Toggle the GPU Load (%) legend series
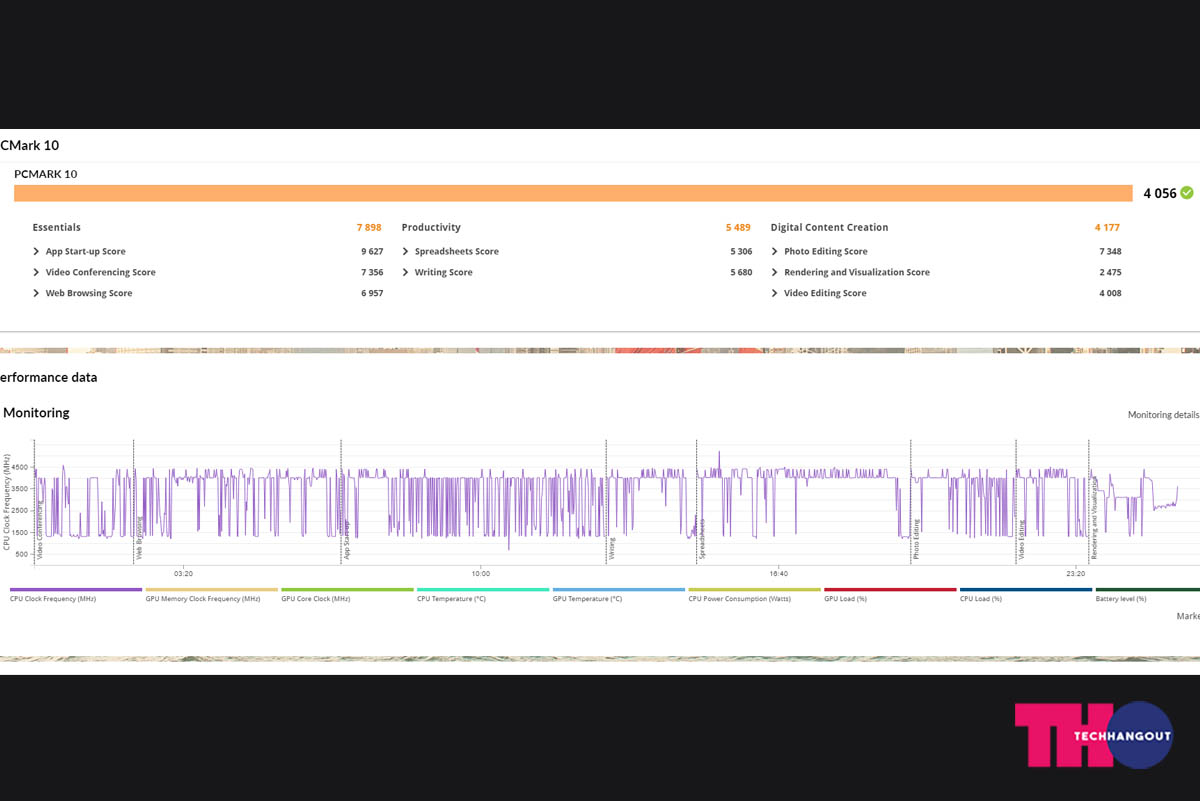The width and height of the screenshot is (1200, 801). [x=890, y=595]
